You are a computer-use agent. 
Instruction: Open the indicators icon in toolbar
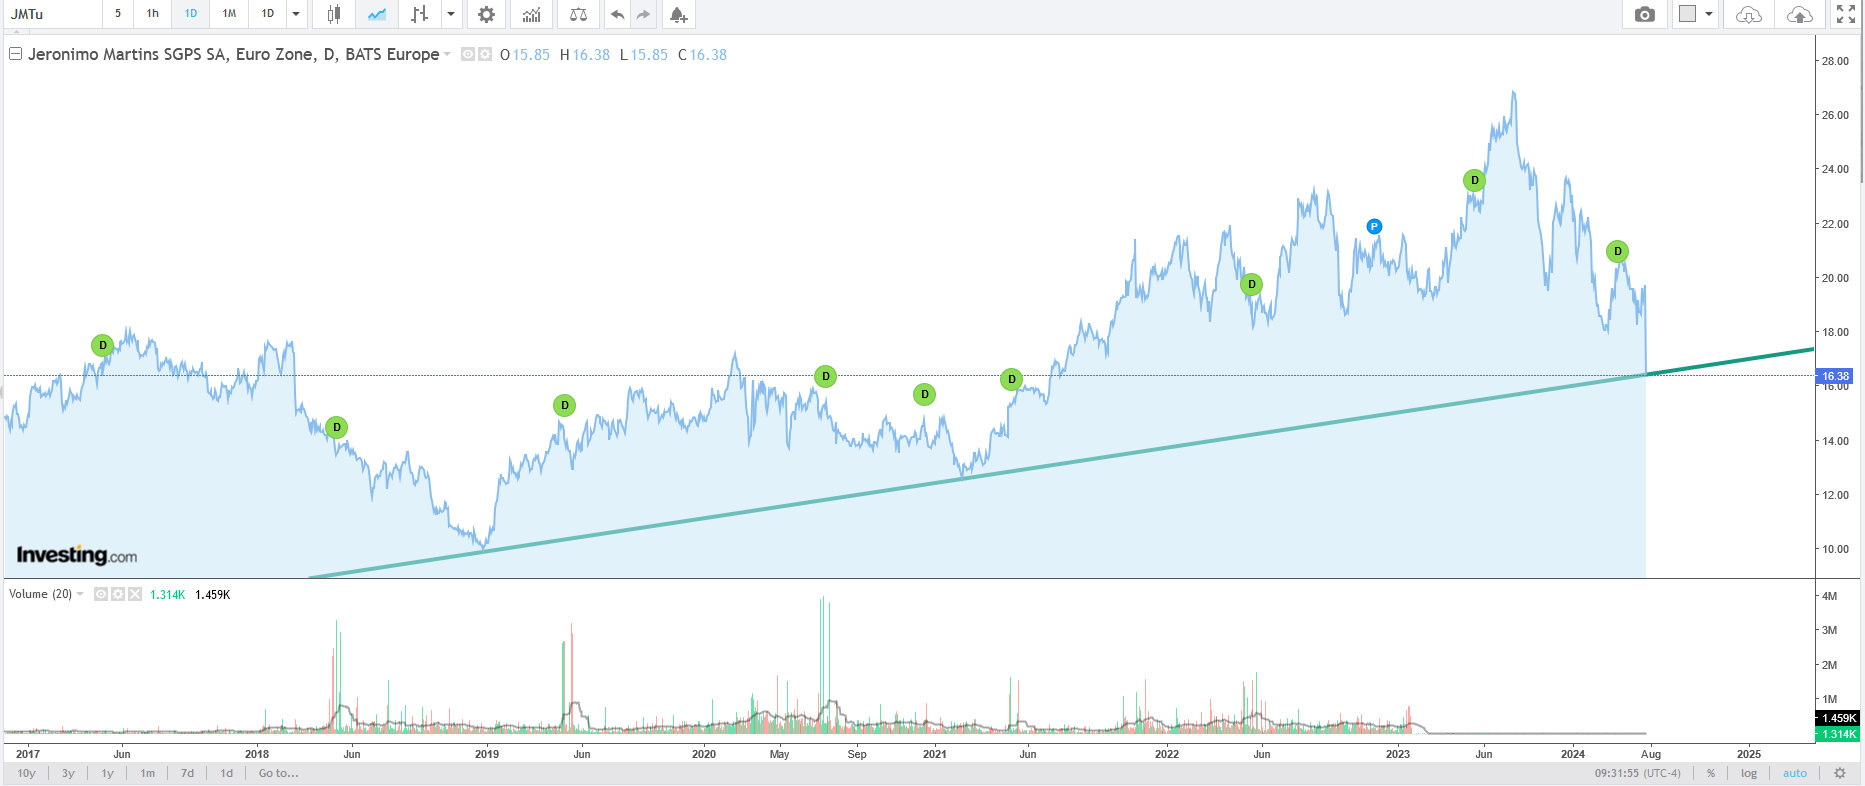pos(531,14)
